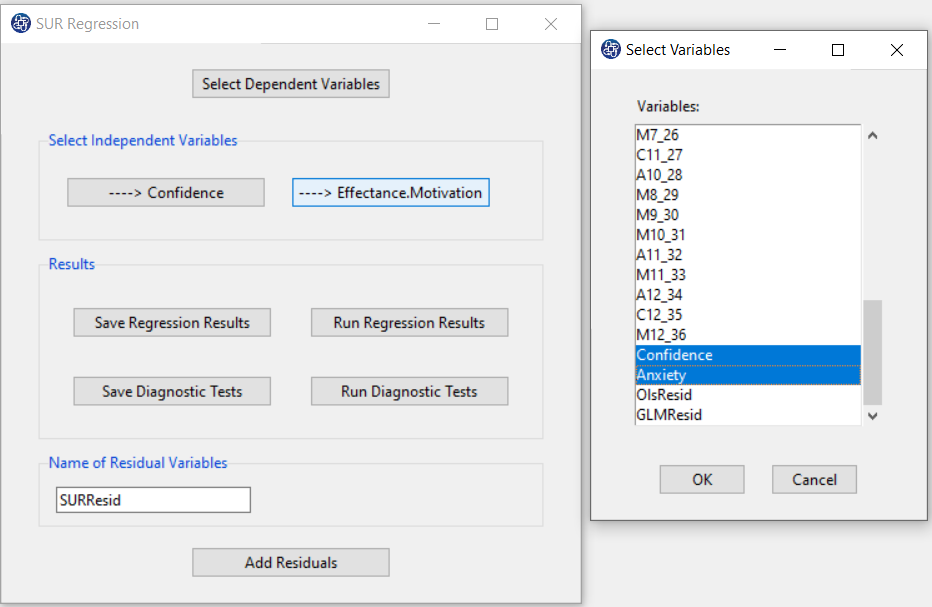The height and width of the screenshot is (607, 932).
Task: Choose M12_36 from the variables list
Action: click(x=748, y=335)
